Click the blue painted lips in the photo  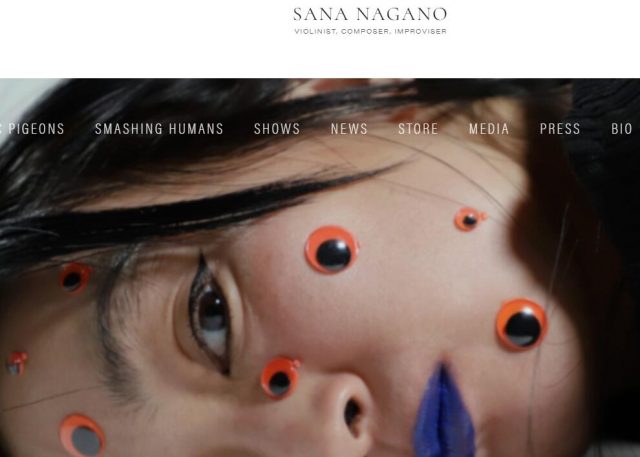444,410
